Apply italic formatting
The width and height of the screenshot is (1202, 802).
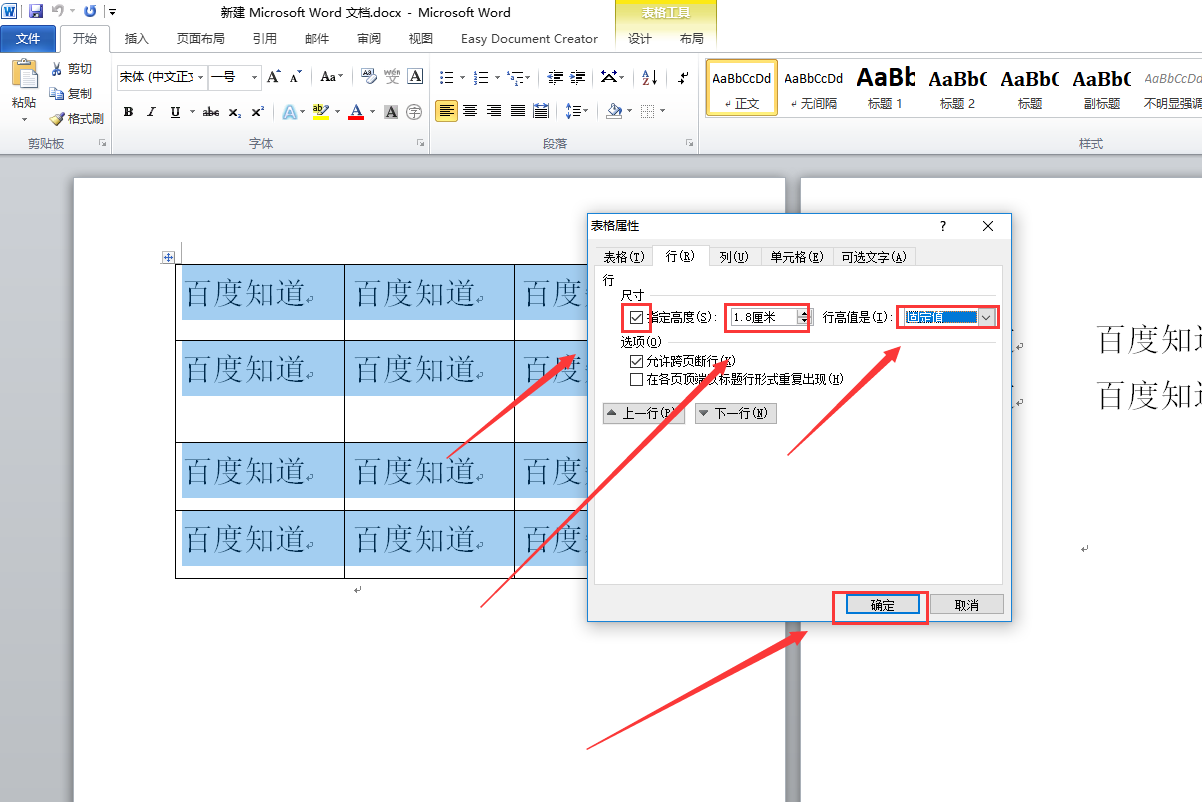(152, 112)
